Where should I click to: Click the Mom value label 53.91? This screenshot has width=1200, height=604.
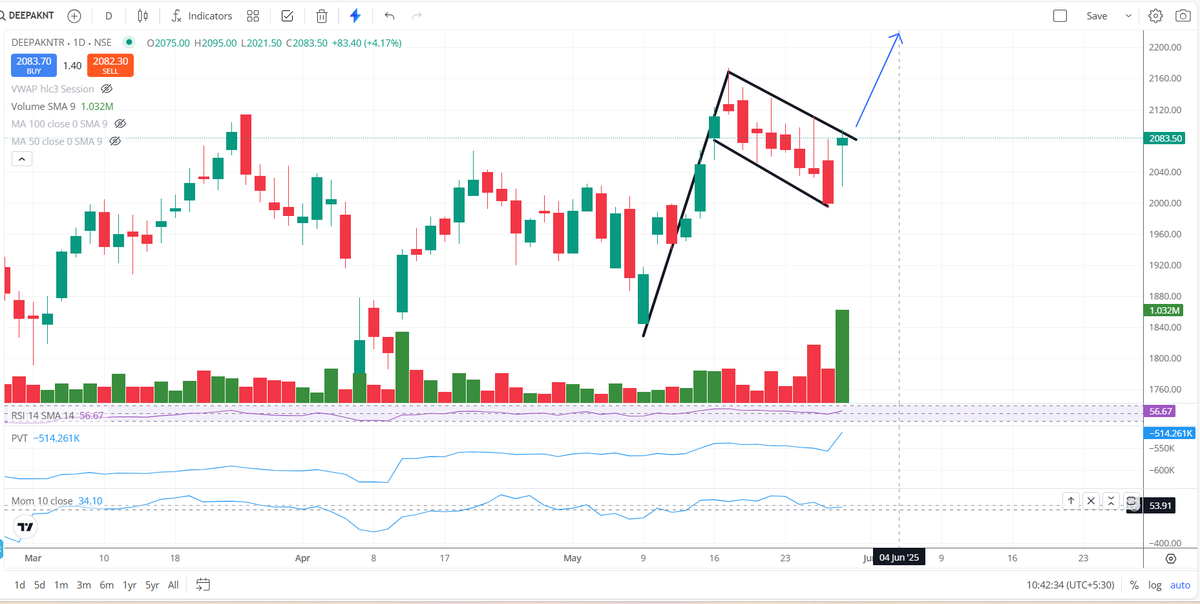pos(1161,506)
